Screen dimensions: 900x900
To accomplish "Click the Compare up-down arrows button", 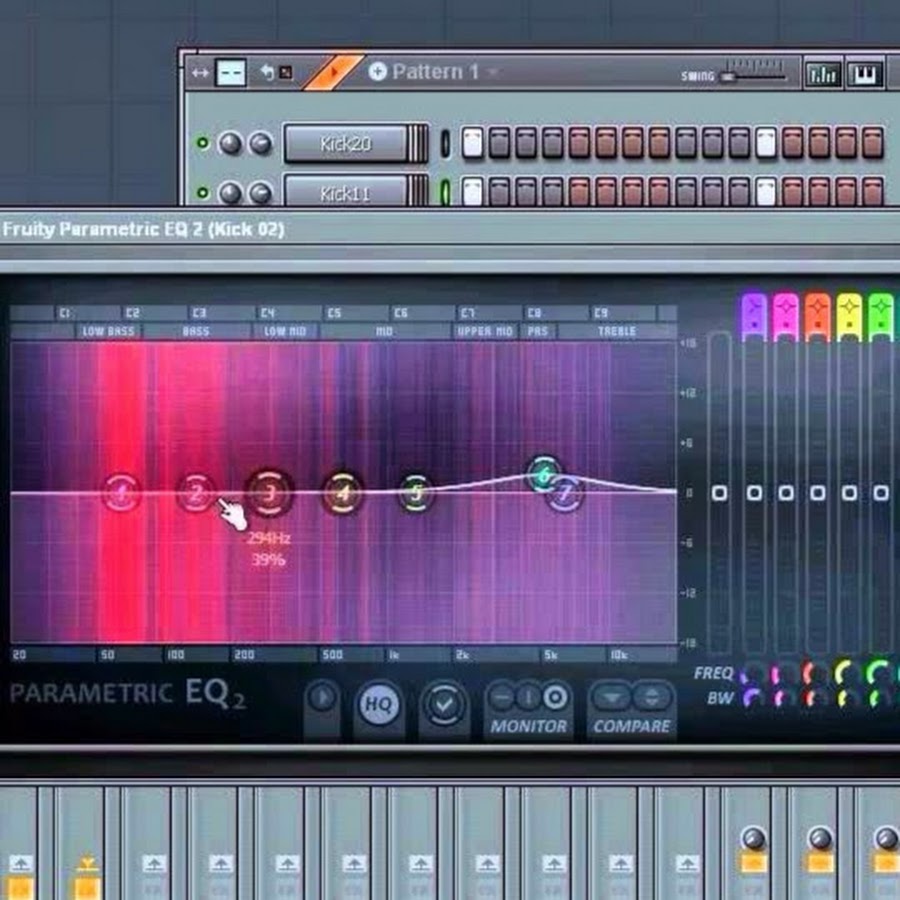I will click(x=651, y=697).
